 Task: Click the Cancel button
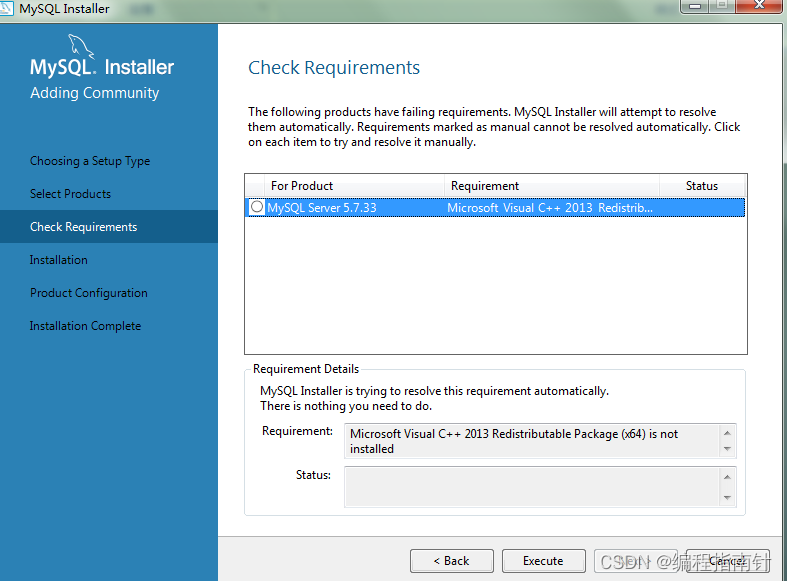pos(728,561)
